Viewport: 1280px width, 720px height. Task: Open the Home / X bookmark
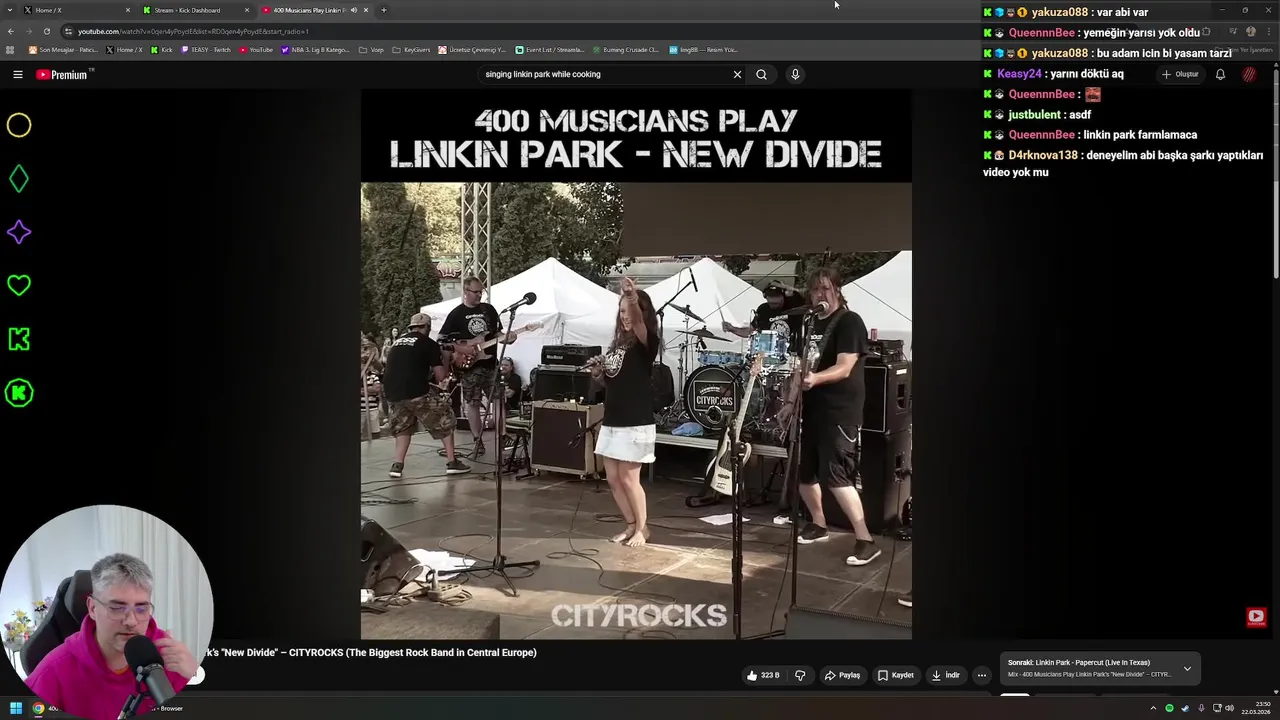pyautogui.click(x=124, y=50)
